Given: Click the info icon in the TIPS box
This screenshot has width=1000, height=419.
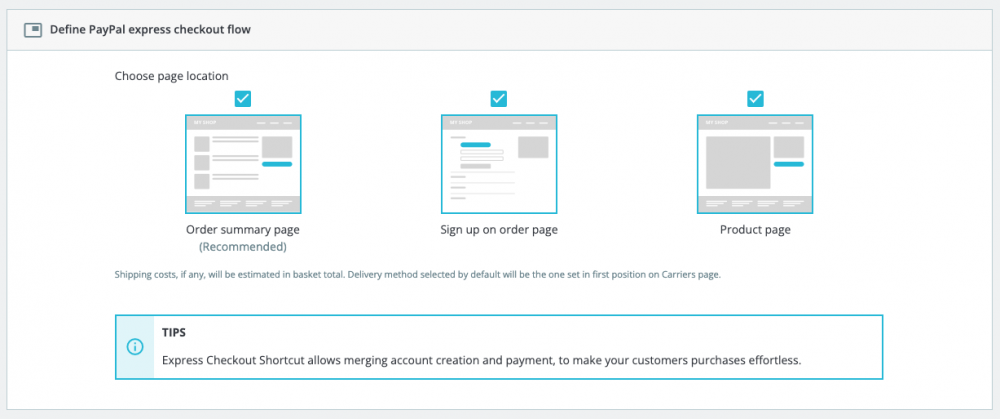Looking at the screenshot, I should tap(135, 347).
